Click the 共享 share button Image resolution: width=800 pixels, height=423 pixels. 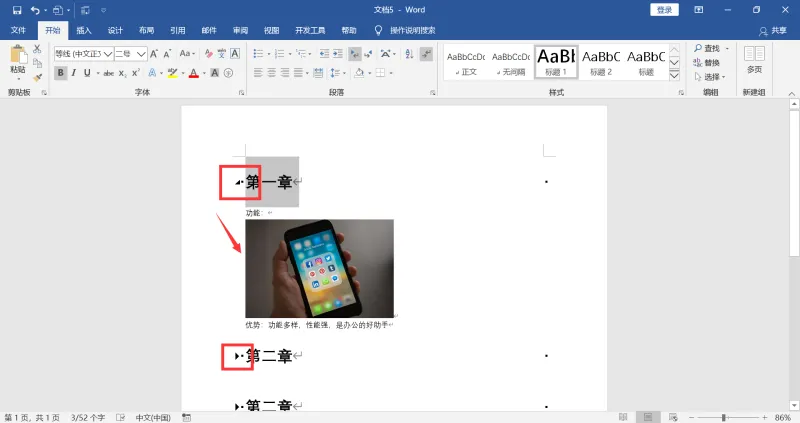pyautogui.click(x=773, y=31)
